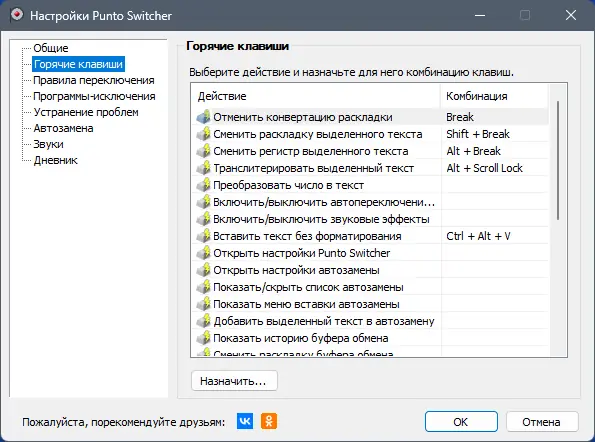This screenshot has width=595, height=442.
Task: Select Правила переключения in the sidebar
Action: 94,80
